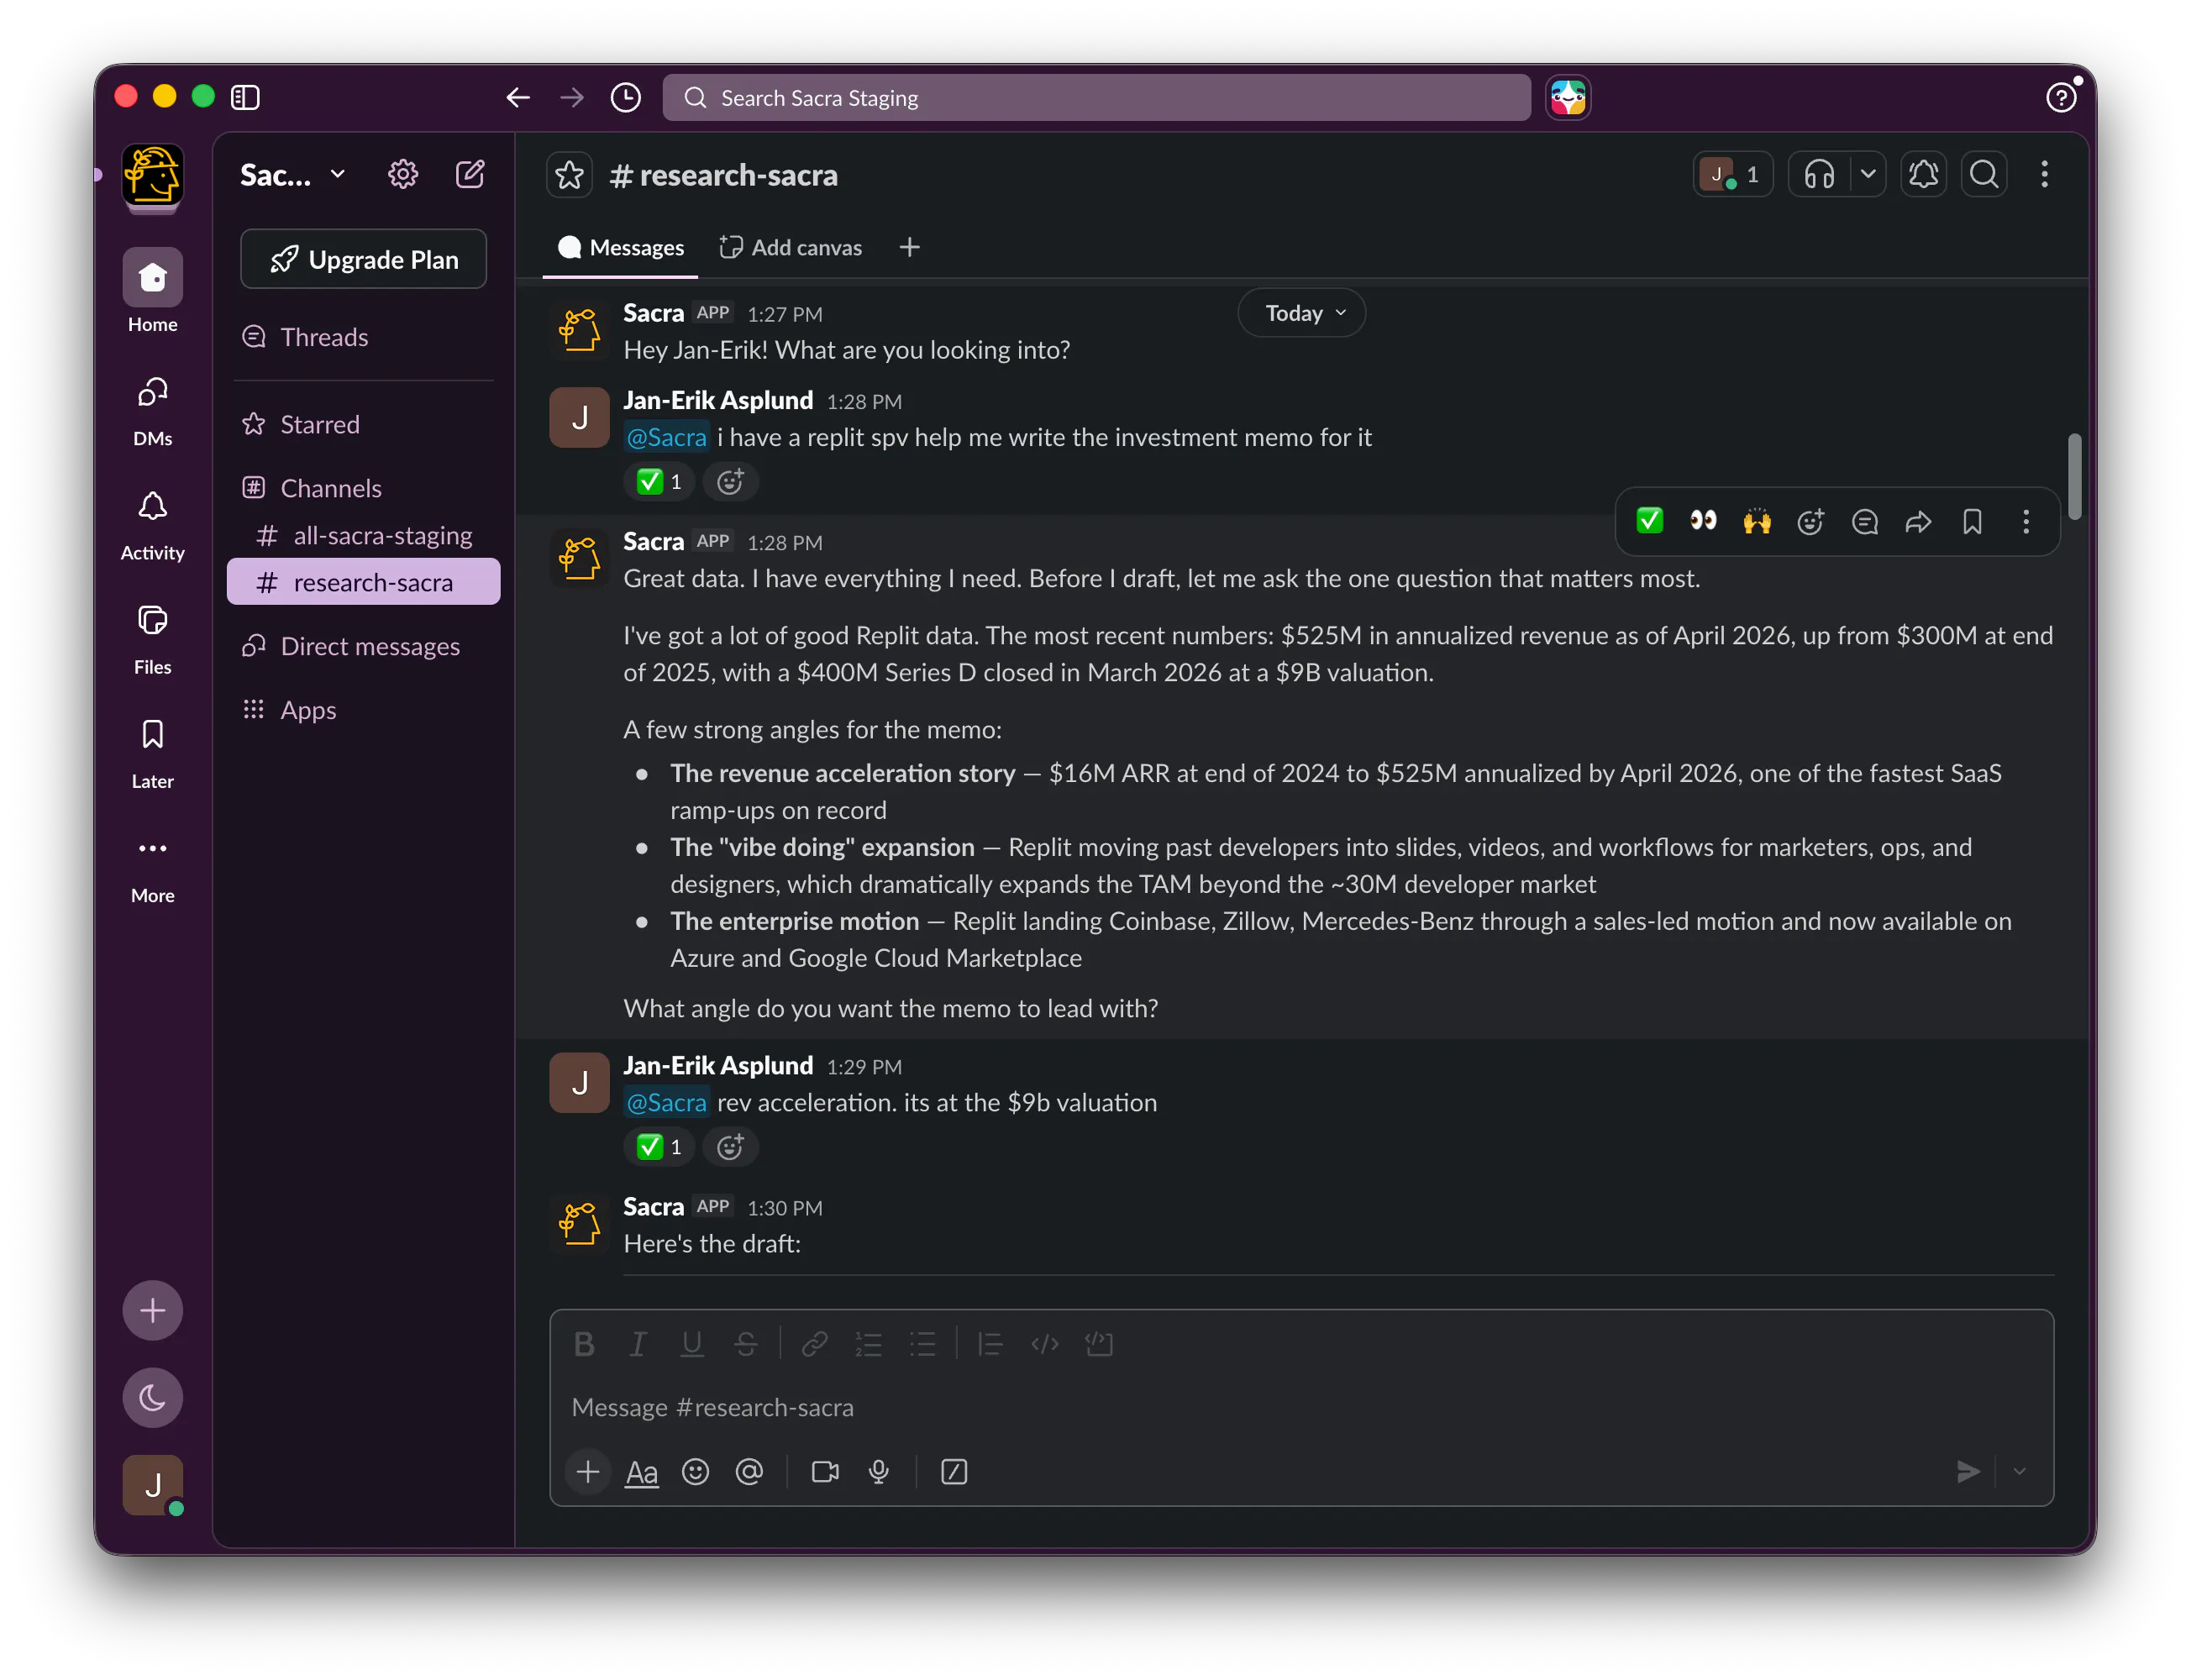Image resolution: width=2191 pixels, height=1680 pixels.
Task: Click the Upgrade Plan button
Action: [x=364, y=259]
